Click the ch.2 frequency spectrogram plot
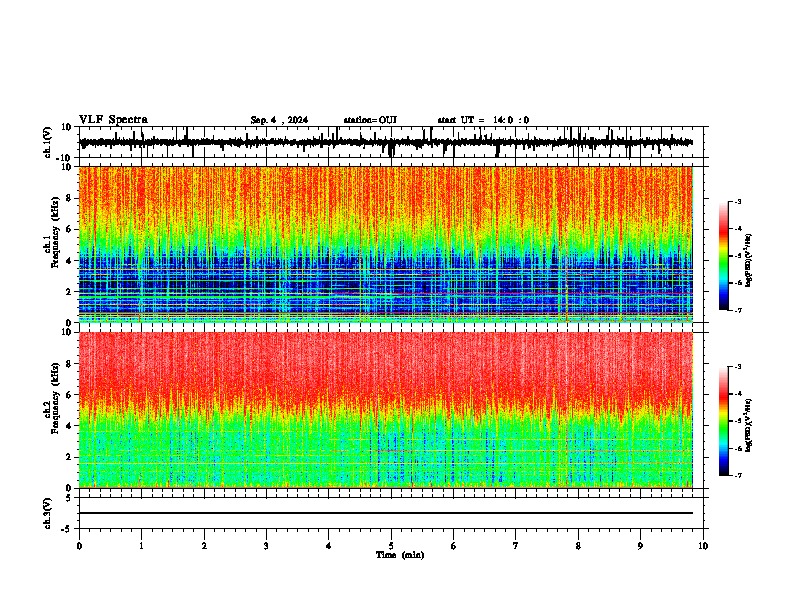Viewport: 792px width, 612px height. 386,410
